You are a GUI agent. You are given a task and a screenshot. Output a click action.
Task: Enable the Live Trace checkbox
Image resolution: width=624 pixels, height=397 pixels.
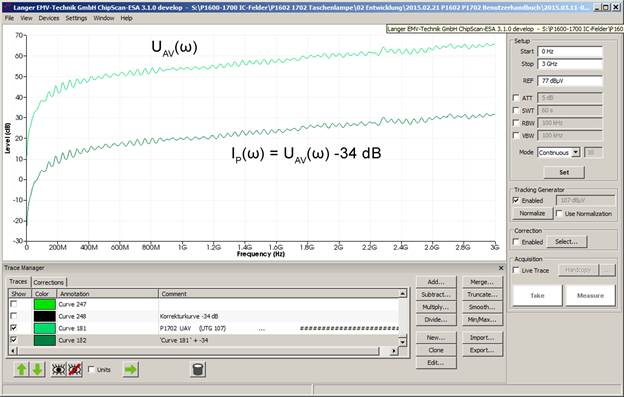[516, 270]
